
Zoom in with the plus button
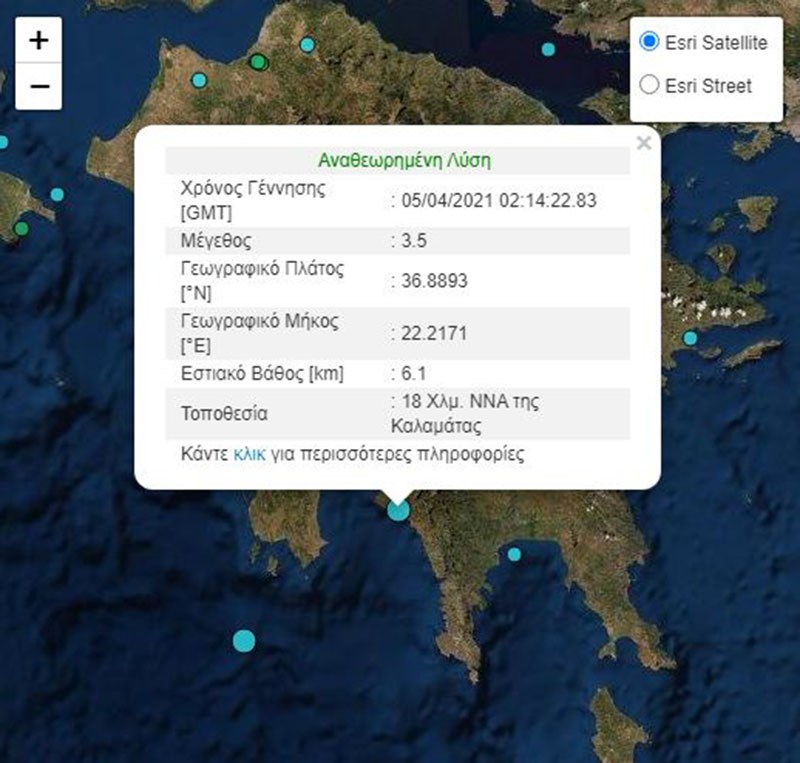39,41
